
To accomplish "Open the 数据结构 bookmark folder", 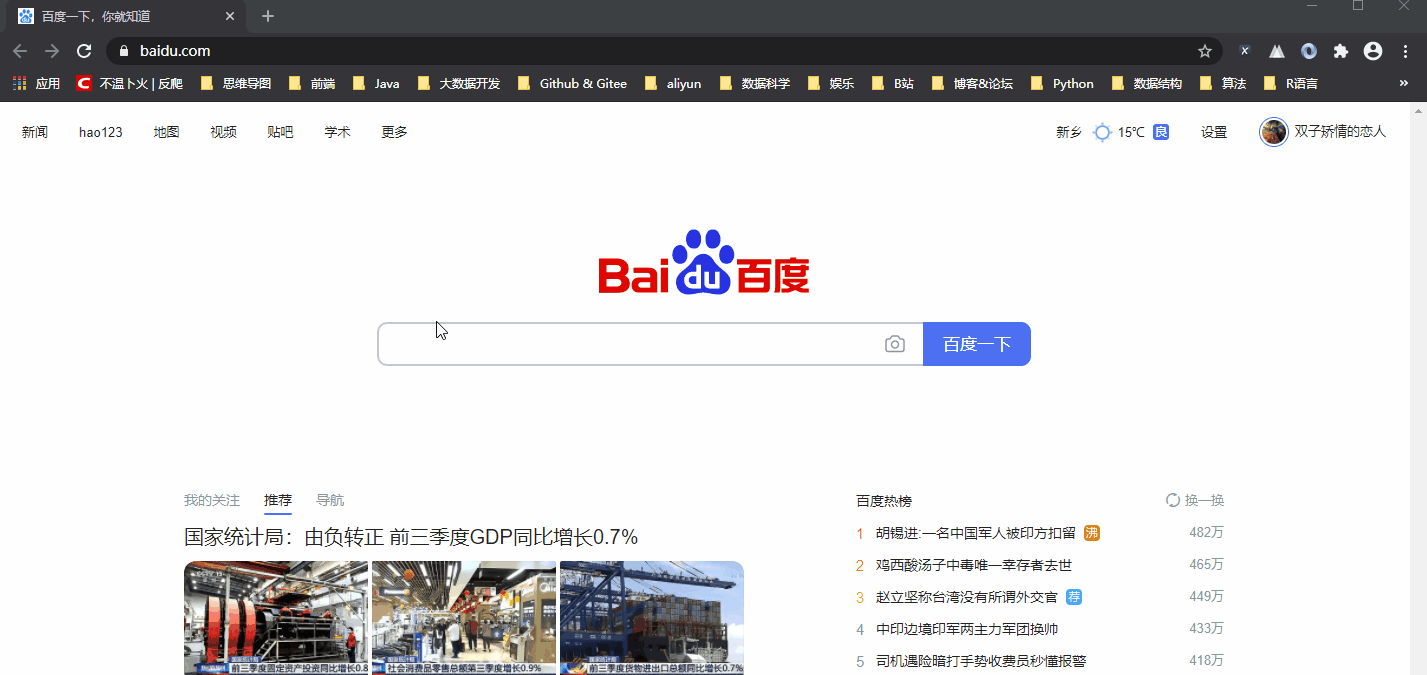I will click(x=1147, y=84).
